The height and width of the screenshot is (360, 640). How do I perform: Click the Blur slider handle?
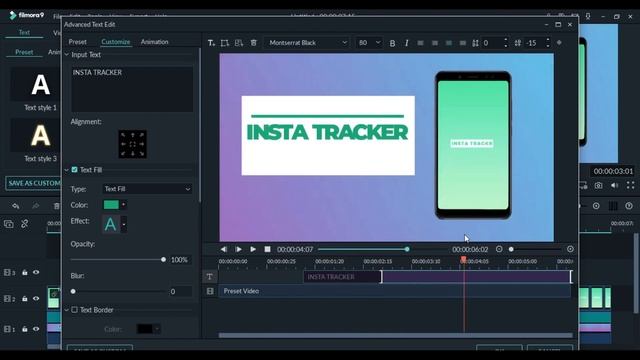pyautogui.click(x=73, y=291)
